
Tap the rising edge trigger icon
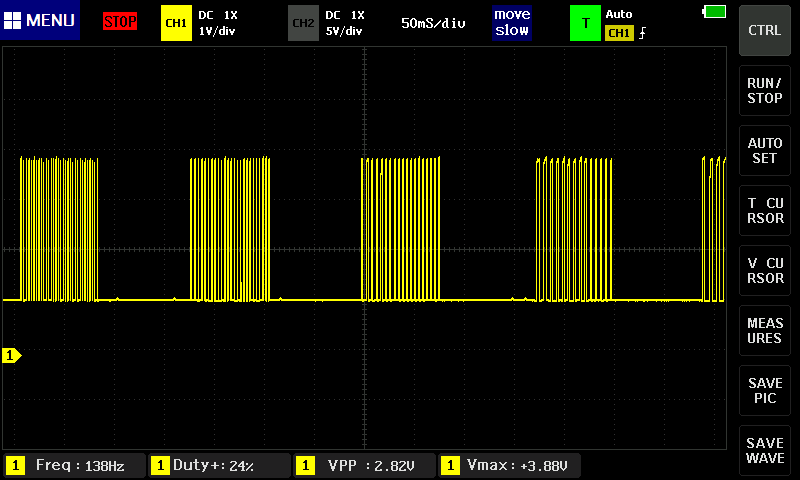(642, 33)
